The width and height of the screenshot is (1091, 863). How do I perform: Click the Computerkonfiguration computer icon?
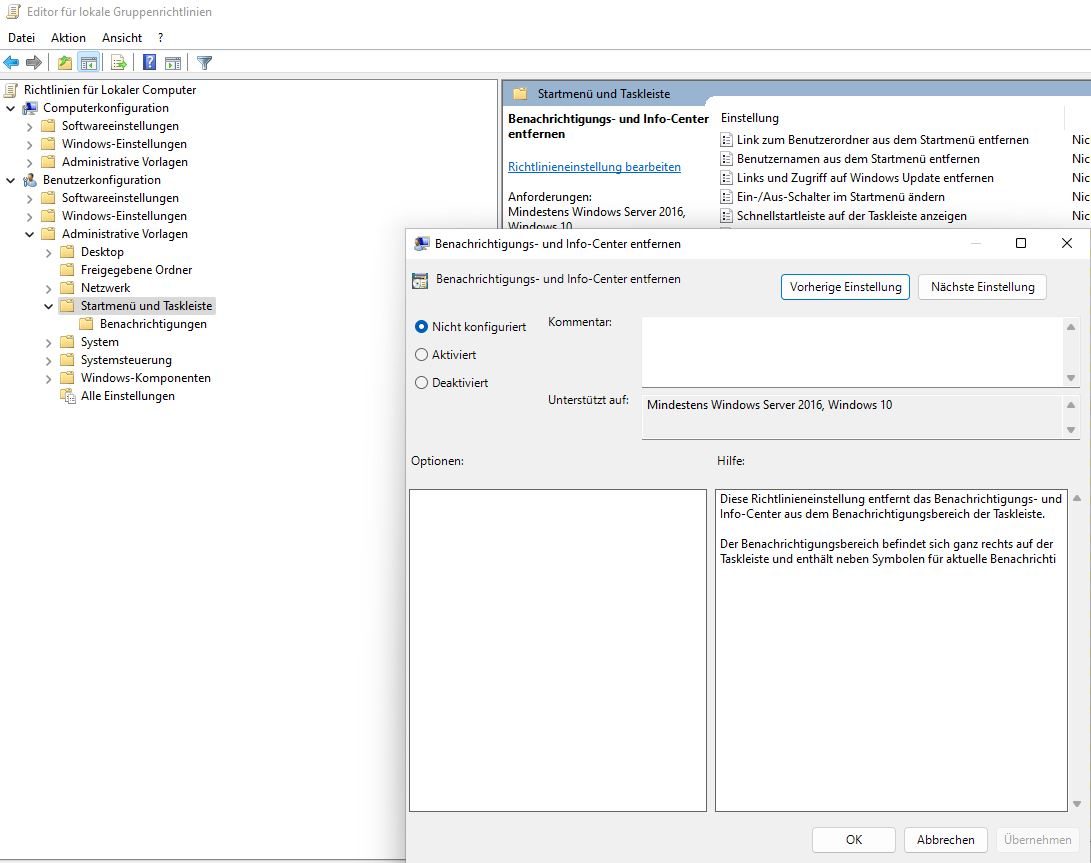[x=30, y=108]
